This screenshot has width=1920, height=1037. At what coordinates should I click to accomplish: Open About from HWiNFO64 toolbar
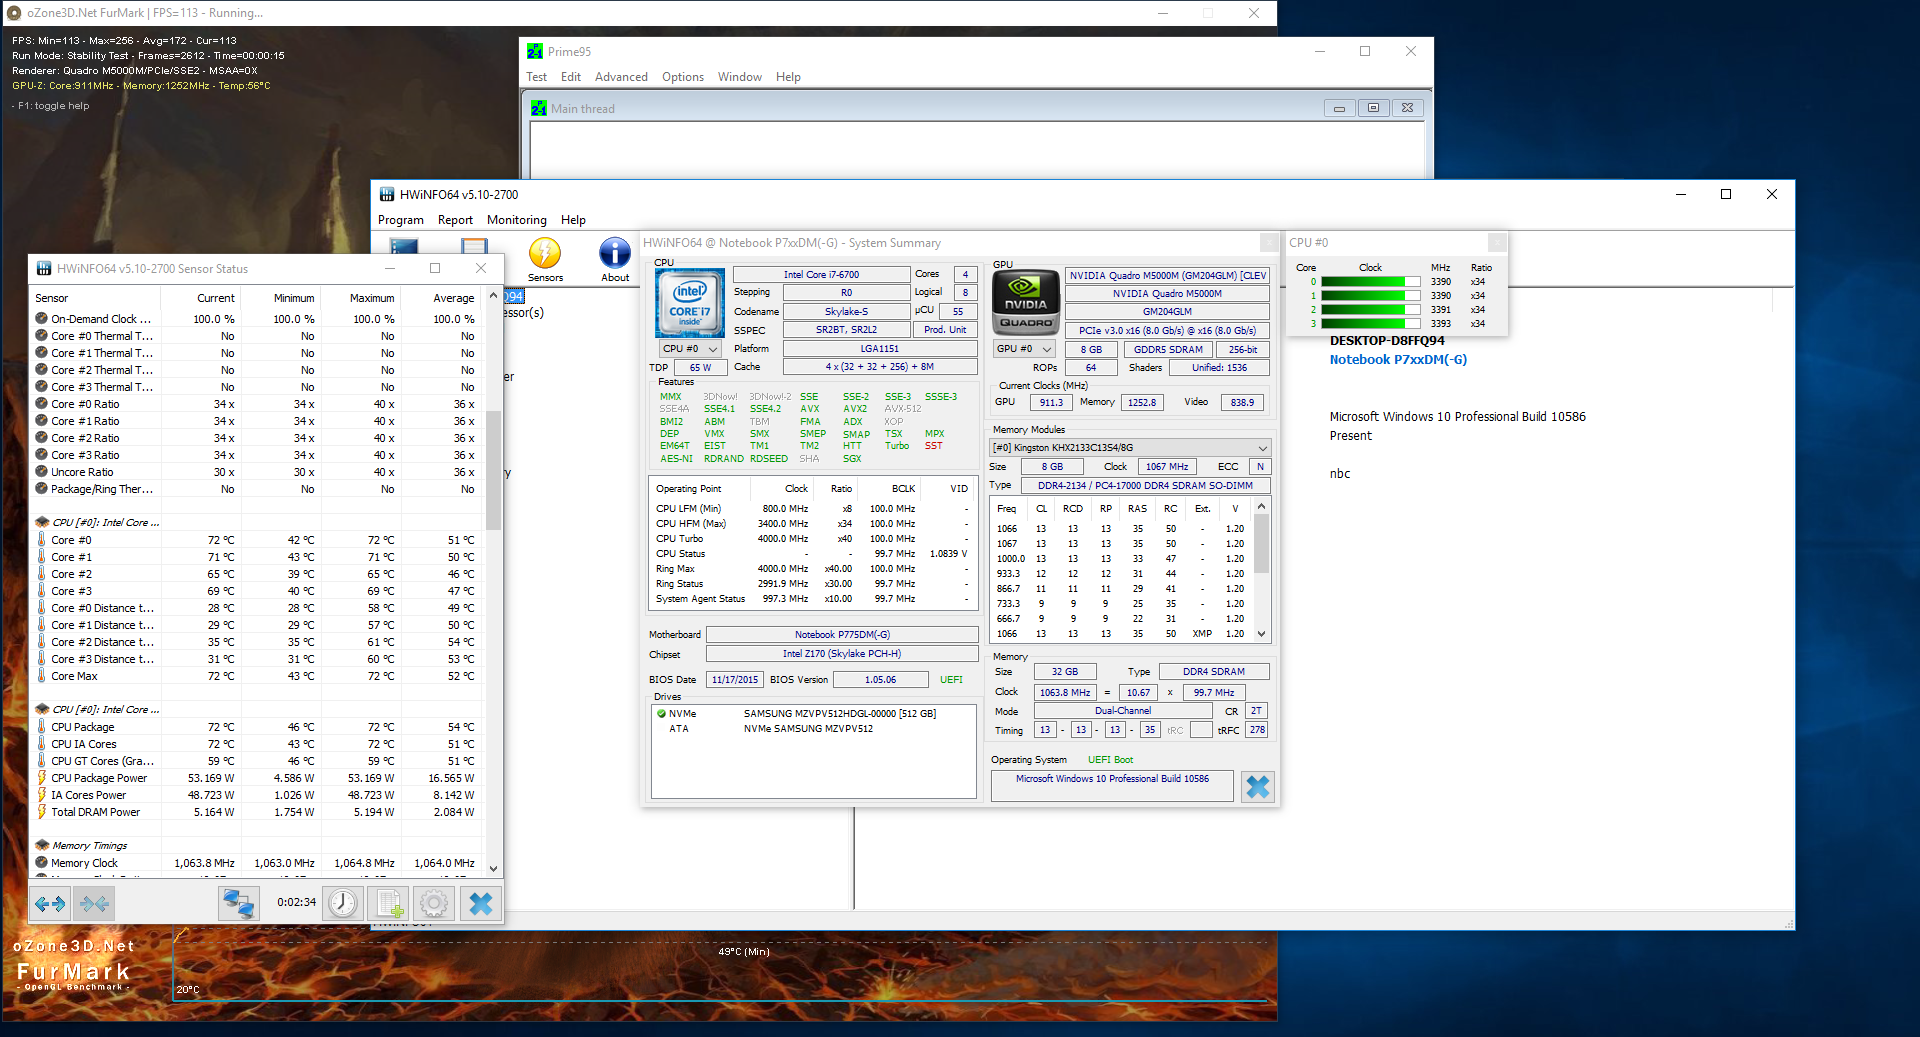coord(615,260)
